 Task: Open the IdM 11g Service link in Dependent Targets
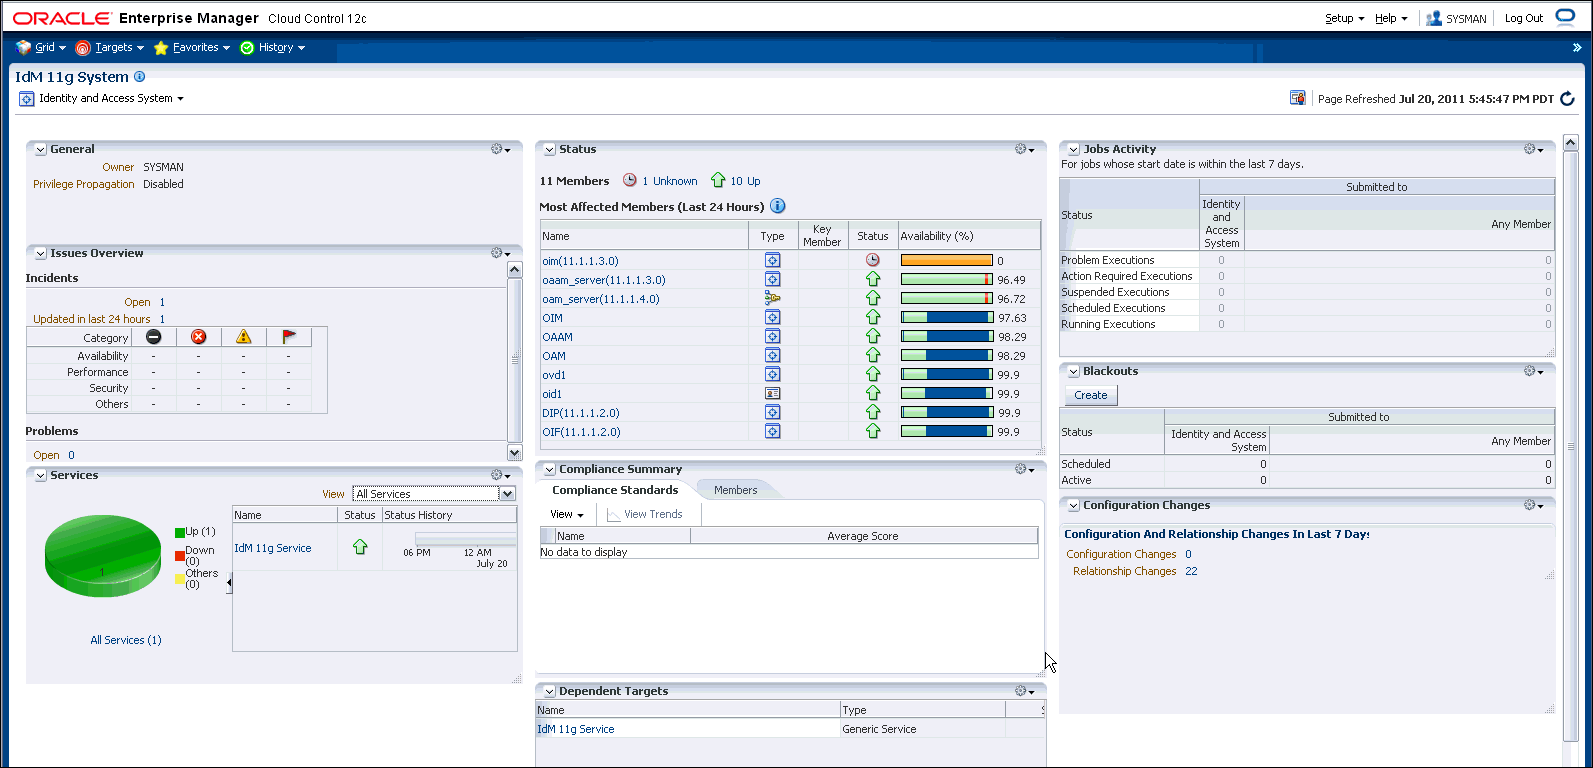(576, 729)
